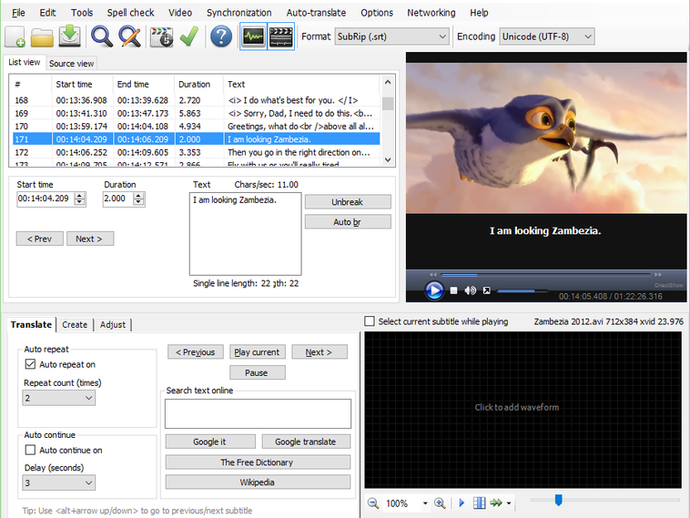
Task: Click the < Prev button
Action: [x=40, y=239]
